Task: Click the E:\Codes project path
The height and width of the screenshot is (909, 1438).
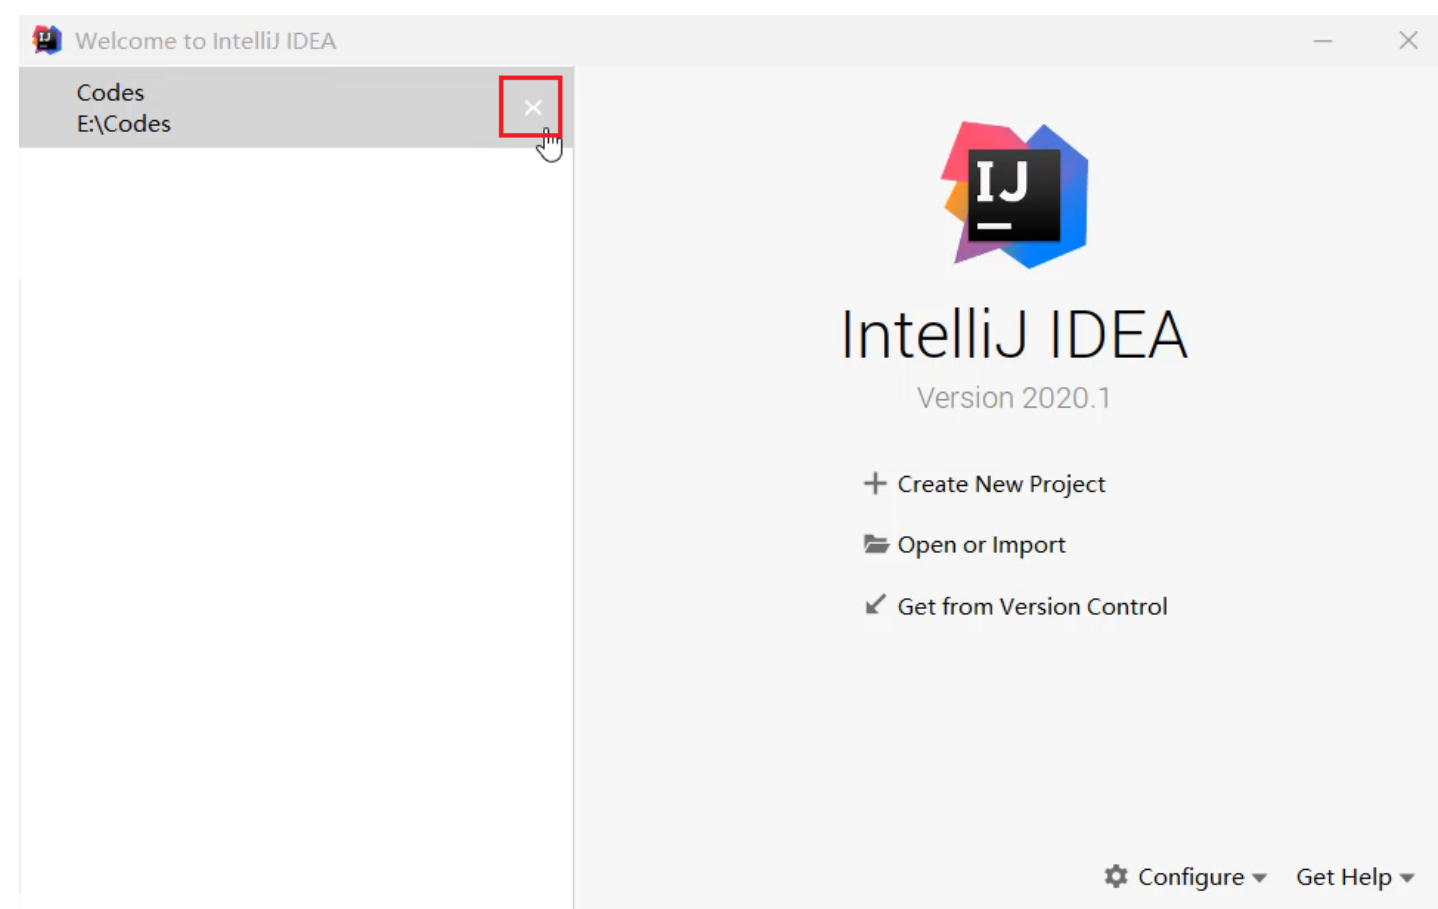Action: (124, 124)
